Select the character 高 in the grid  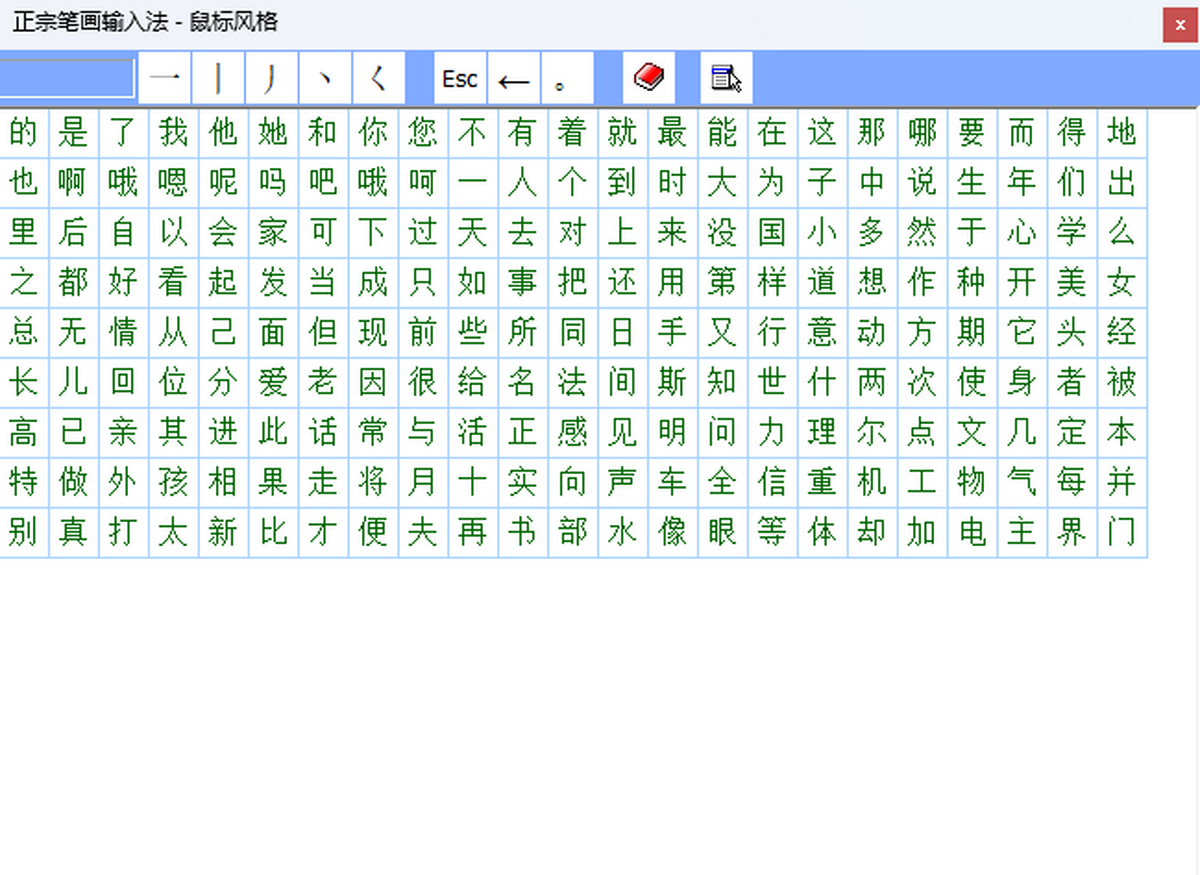coord(23,432)
